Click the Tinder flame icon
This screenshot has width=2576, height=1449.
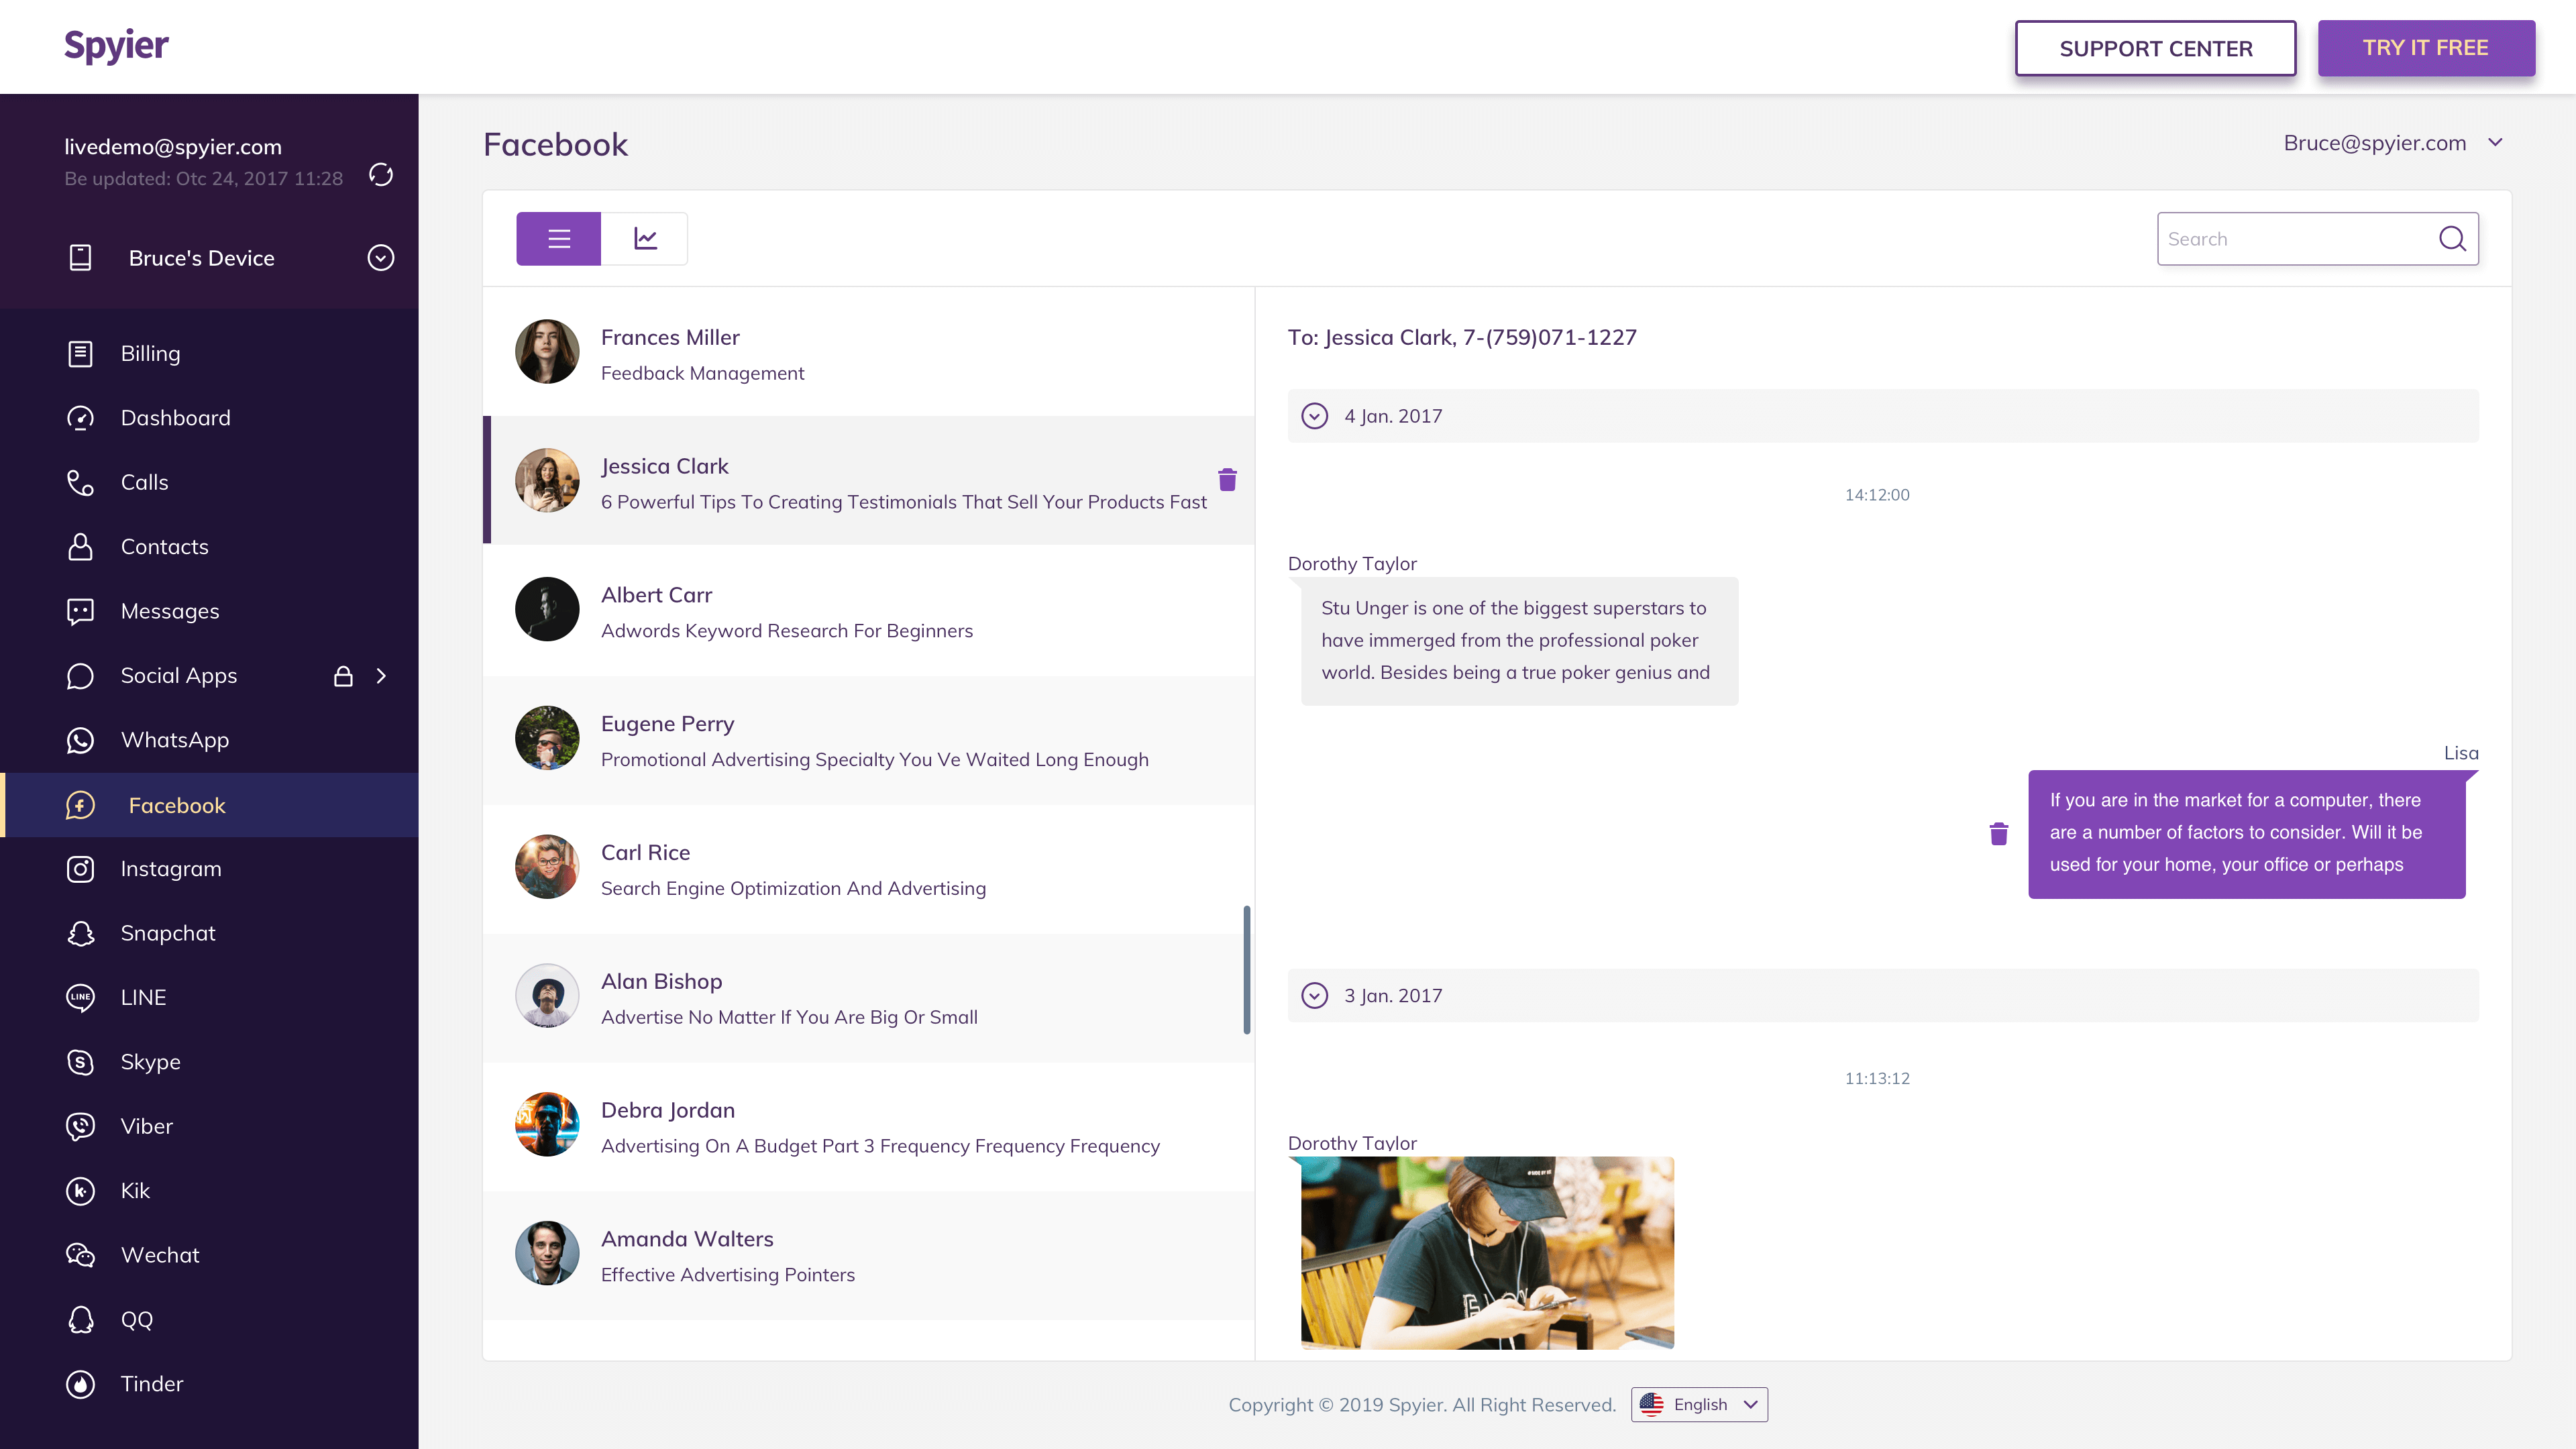click(x=80, y=1384)
